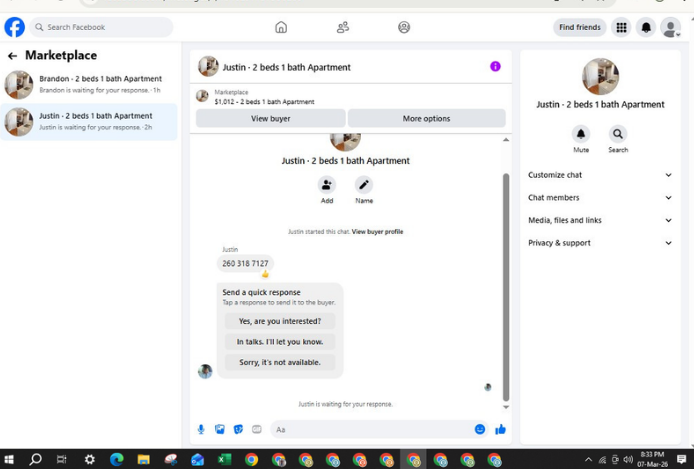
Task: Click the Find friends button
Action: [x=579, y=27]
